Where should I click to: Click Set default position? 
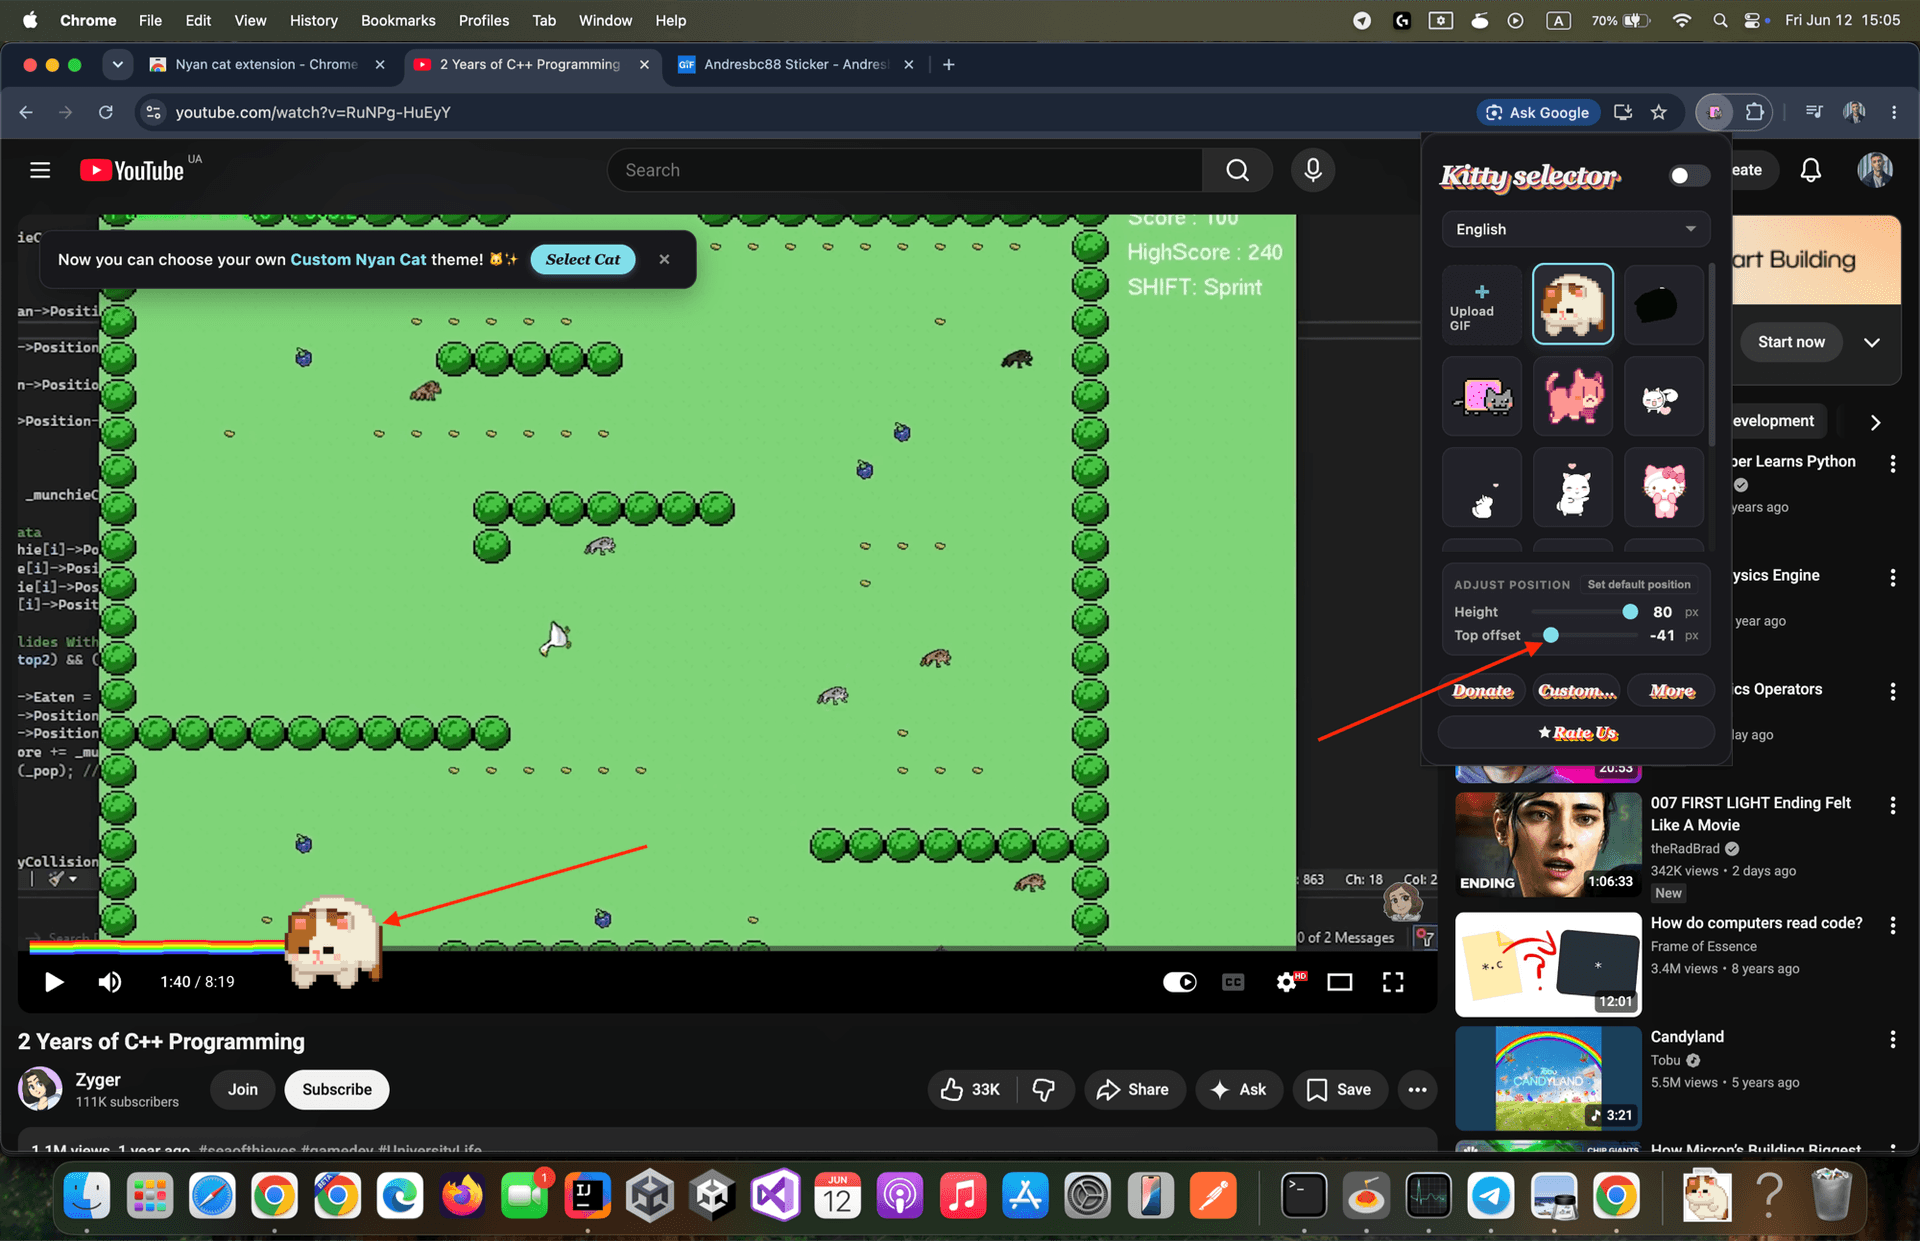(1638, 584)
